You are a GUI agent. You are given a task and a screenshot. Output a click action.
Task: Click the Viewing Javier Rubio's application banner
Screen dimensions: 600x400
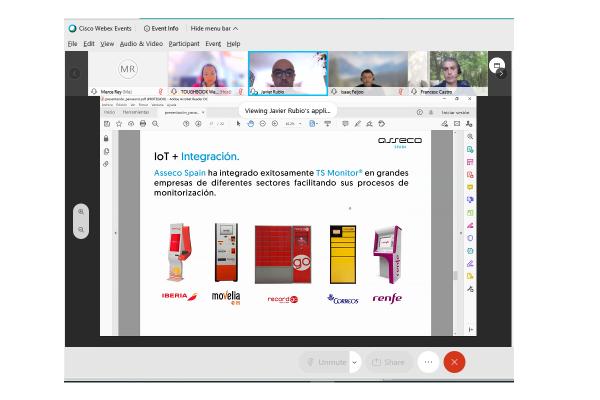pyautogui.click(x=287, y=111)
